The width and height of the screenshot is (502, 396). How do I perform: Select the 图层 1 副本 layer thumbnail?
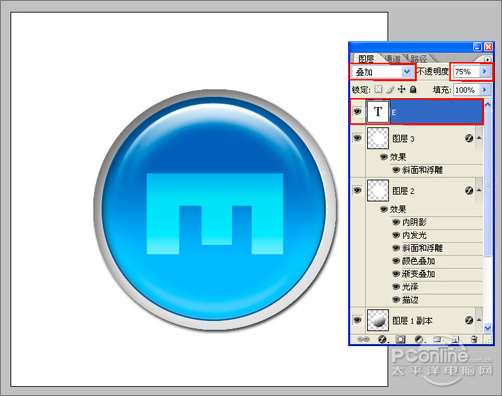click(x=378, y=320)
